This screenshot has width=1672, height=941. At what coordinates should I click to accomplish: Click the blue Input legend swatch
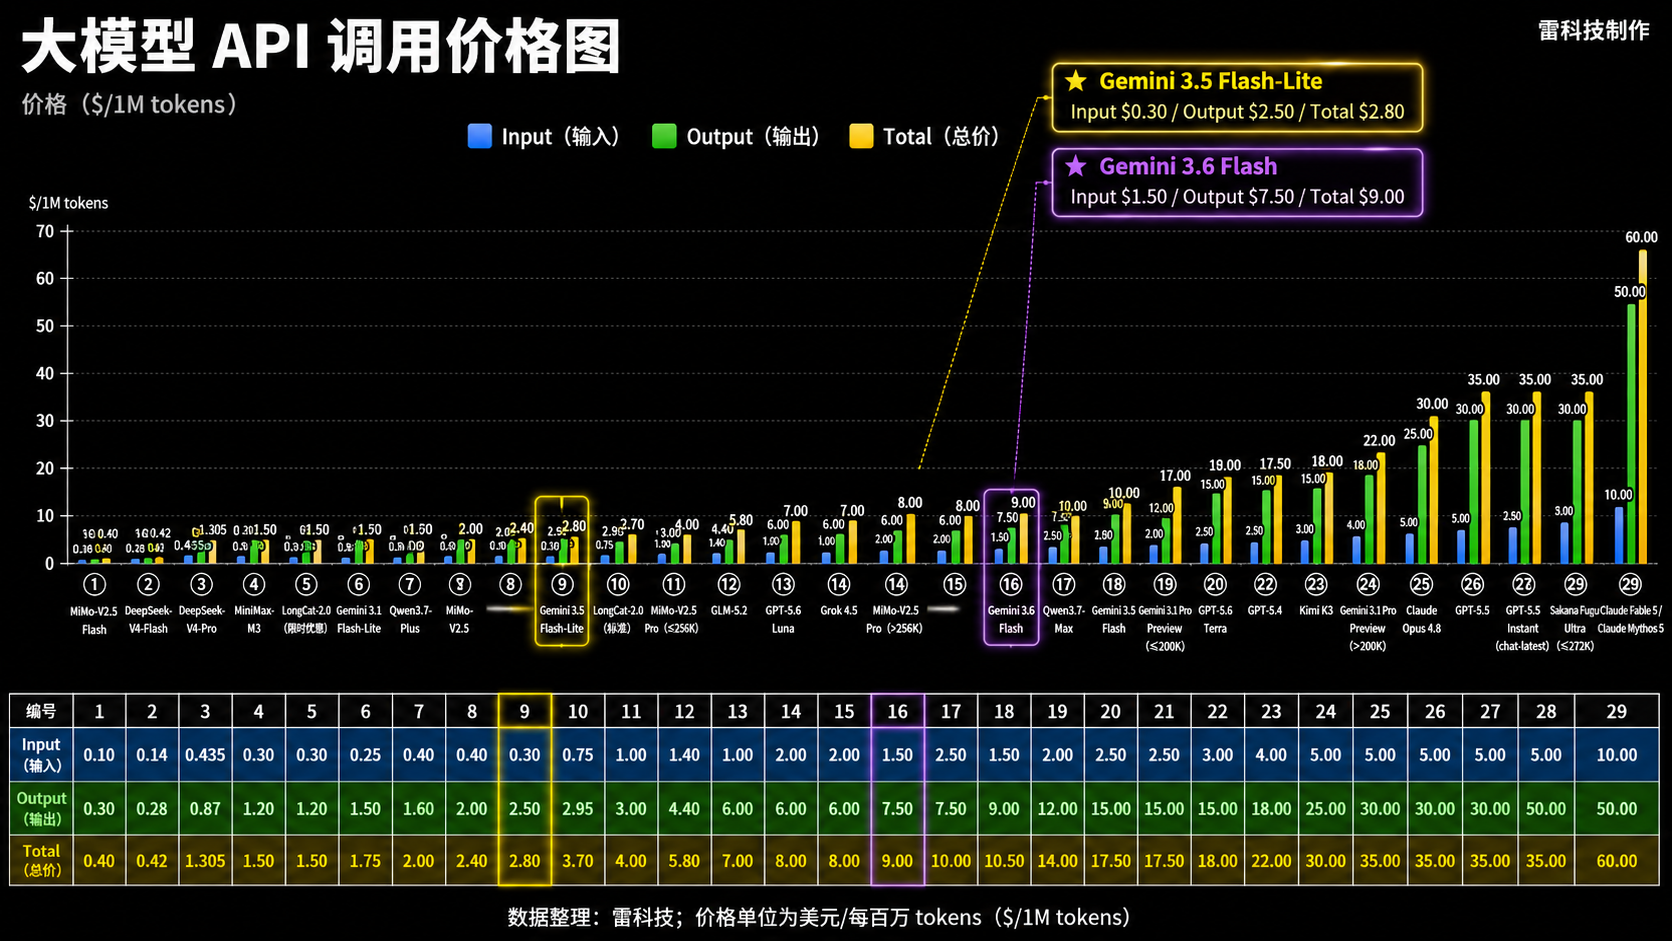pos(480,136)
